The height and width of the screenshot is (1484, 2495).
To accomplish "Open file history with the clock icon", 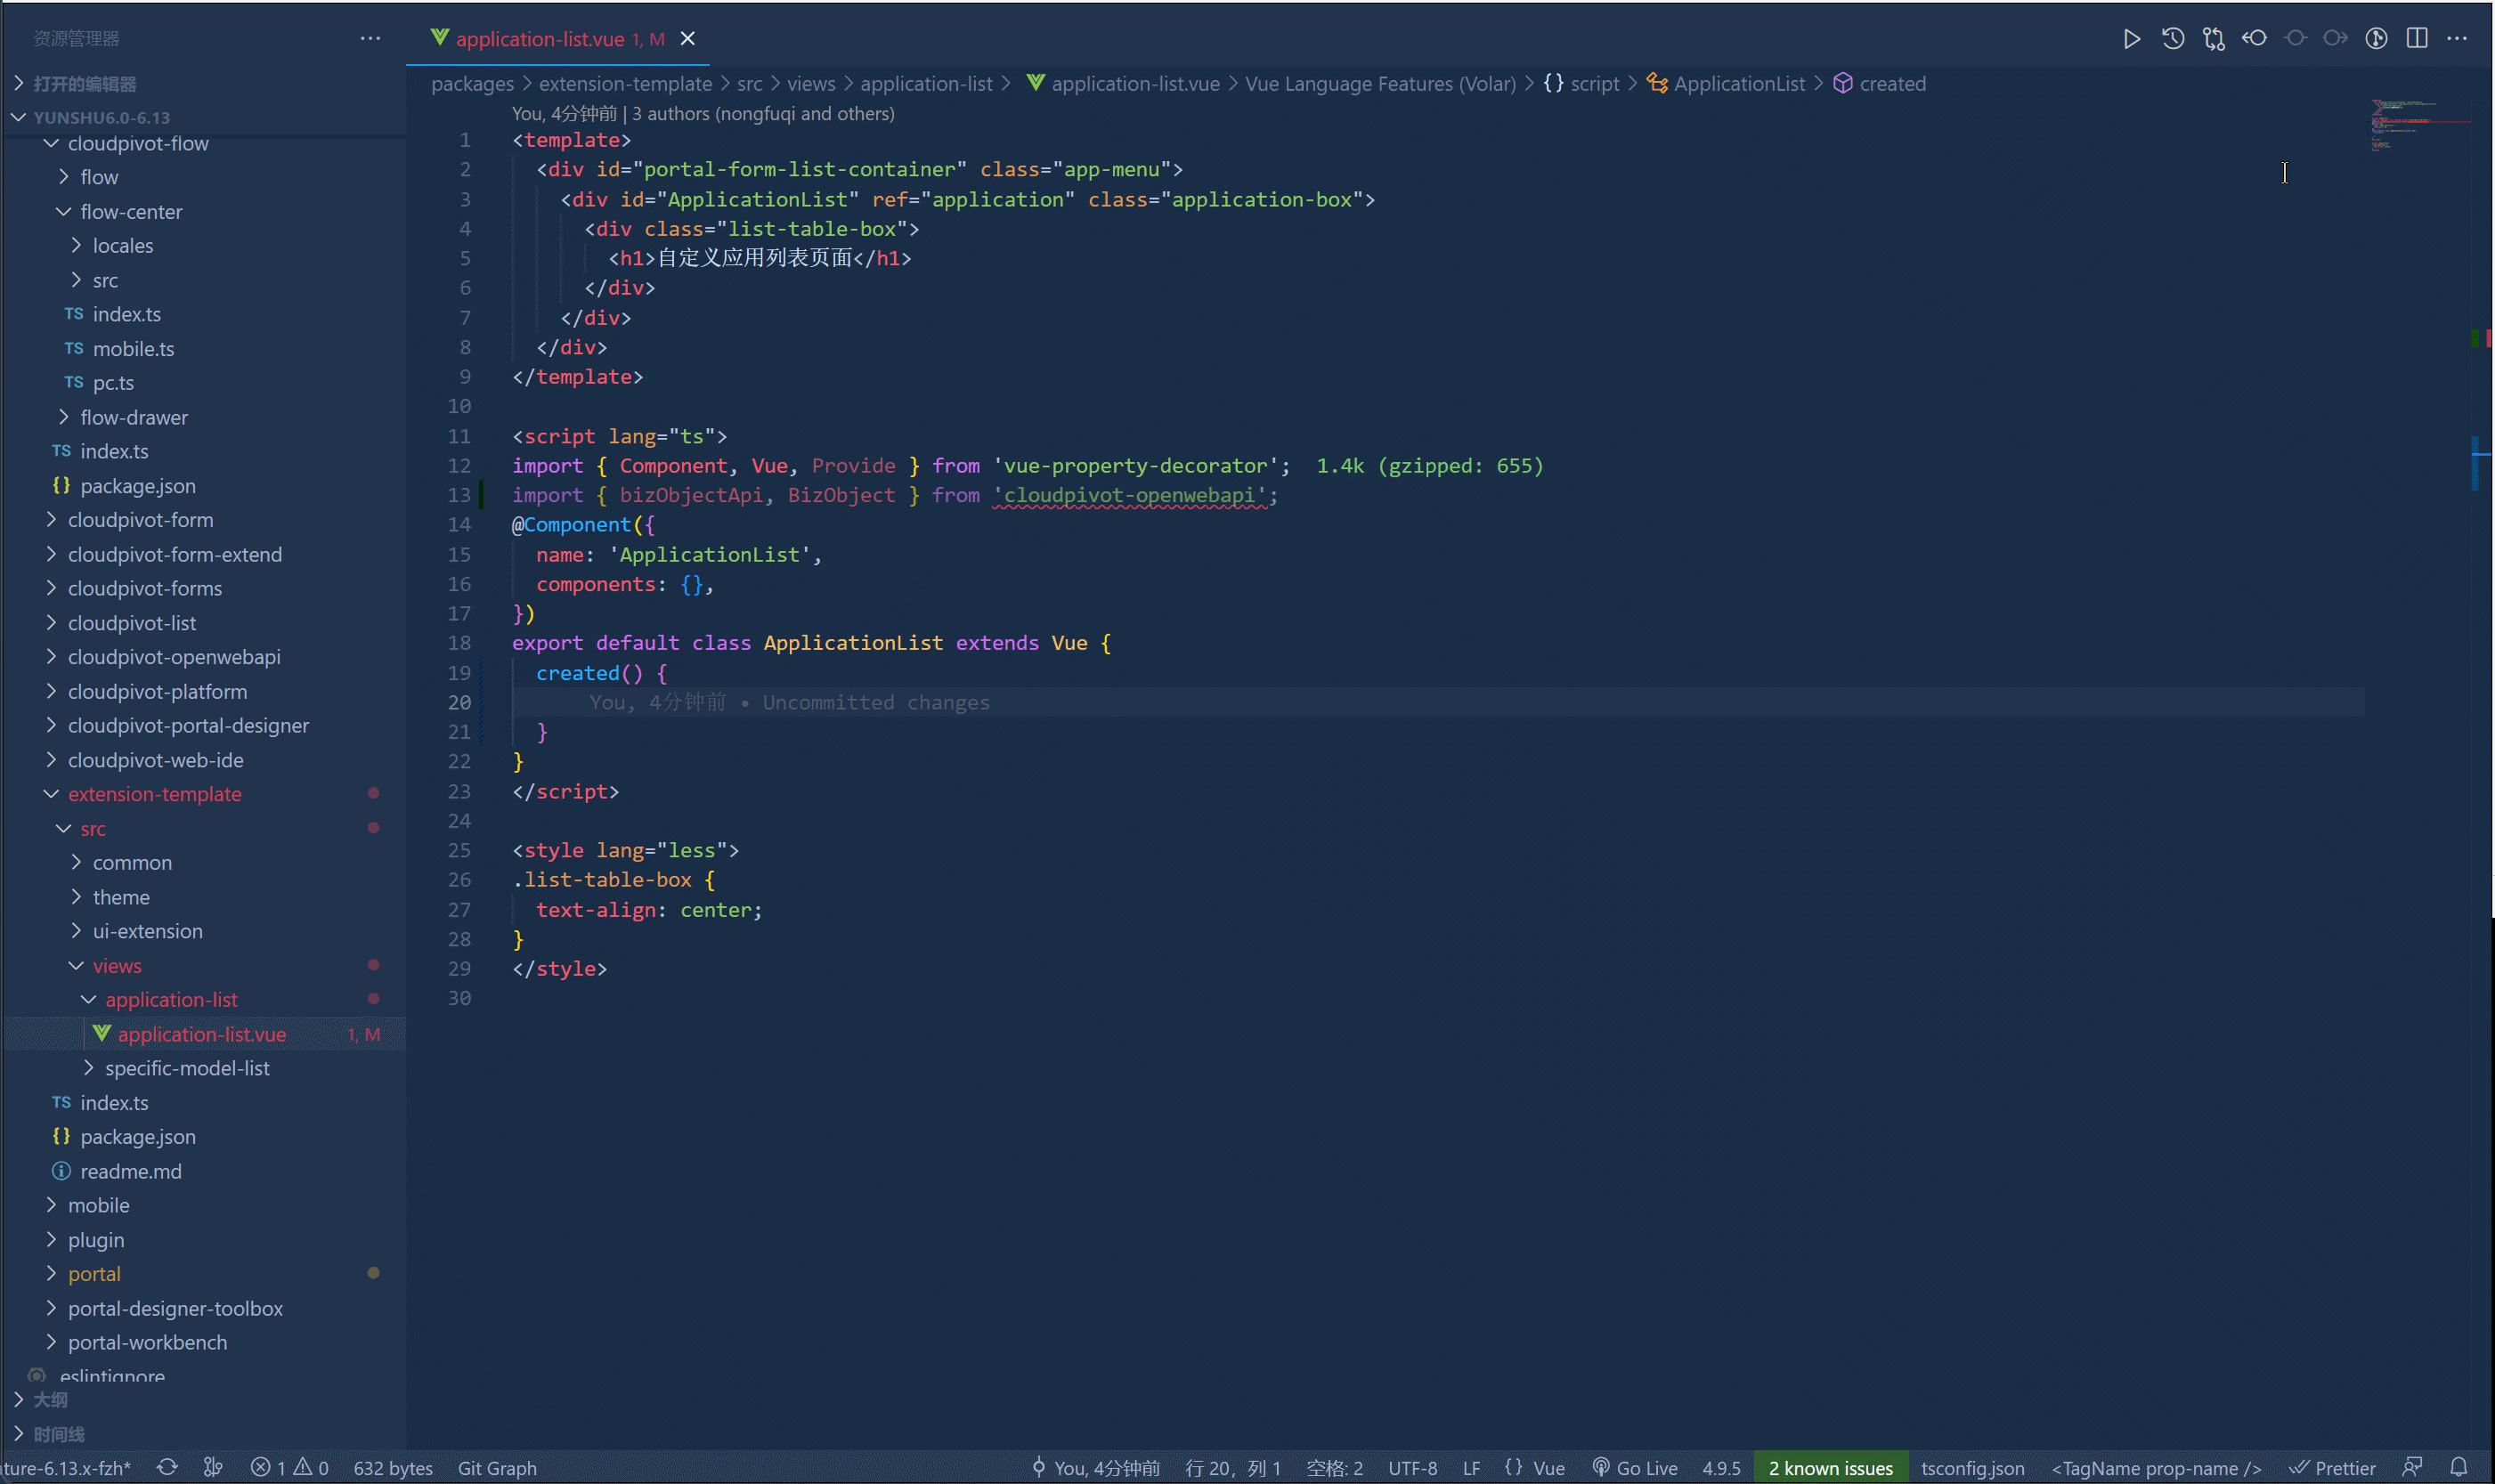I will pyautogui.click(x=2172, y=39).
